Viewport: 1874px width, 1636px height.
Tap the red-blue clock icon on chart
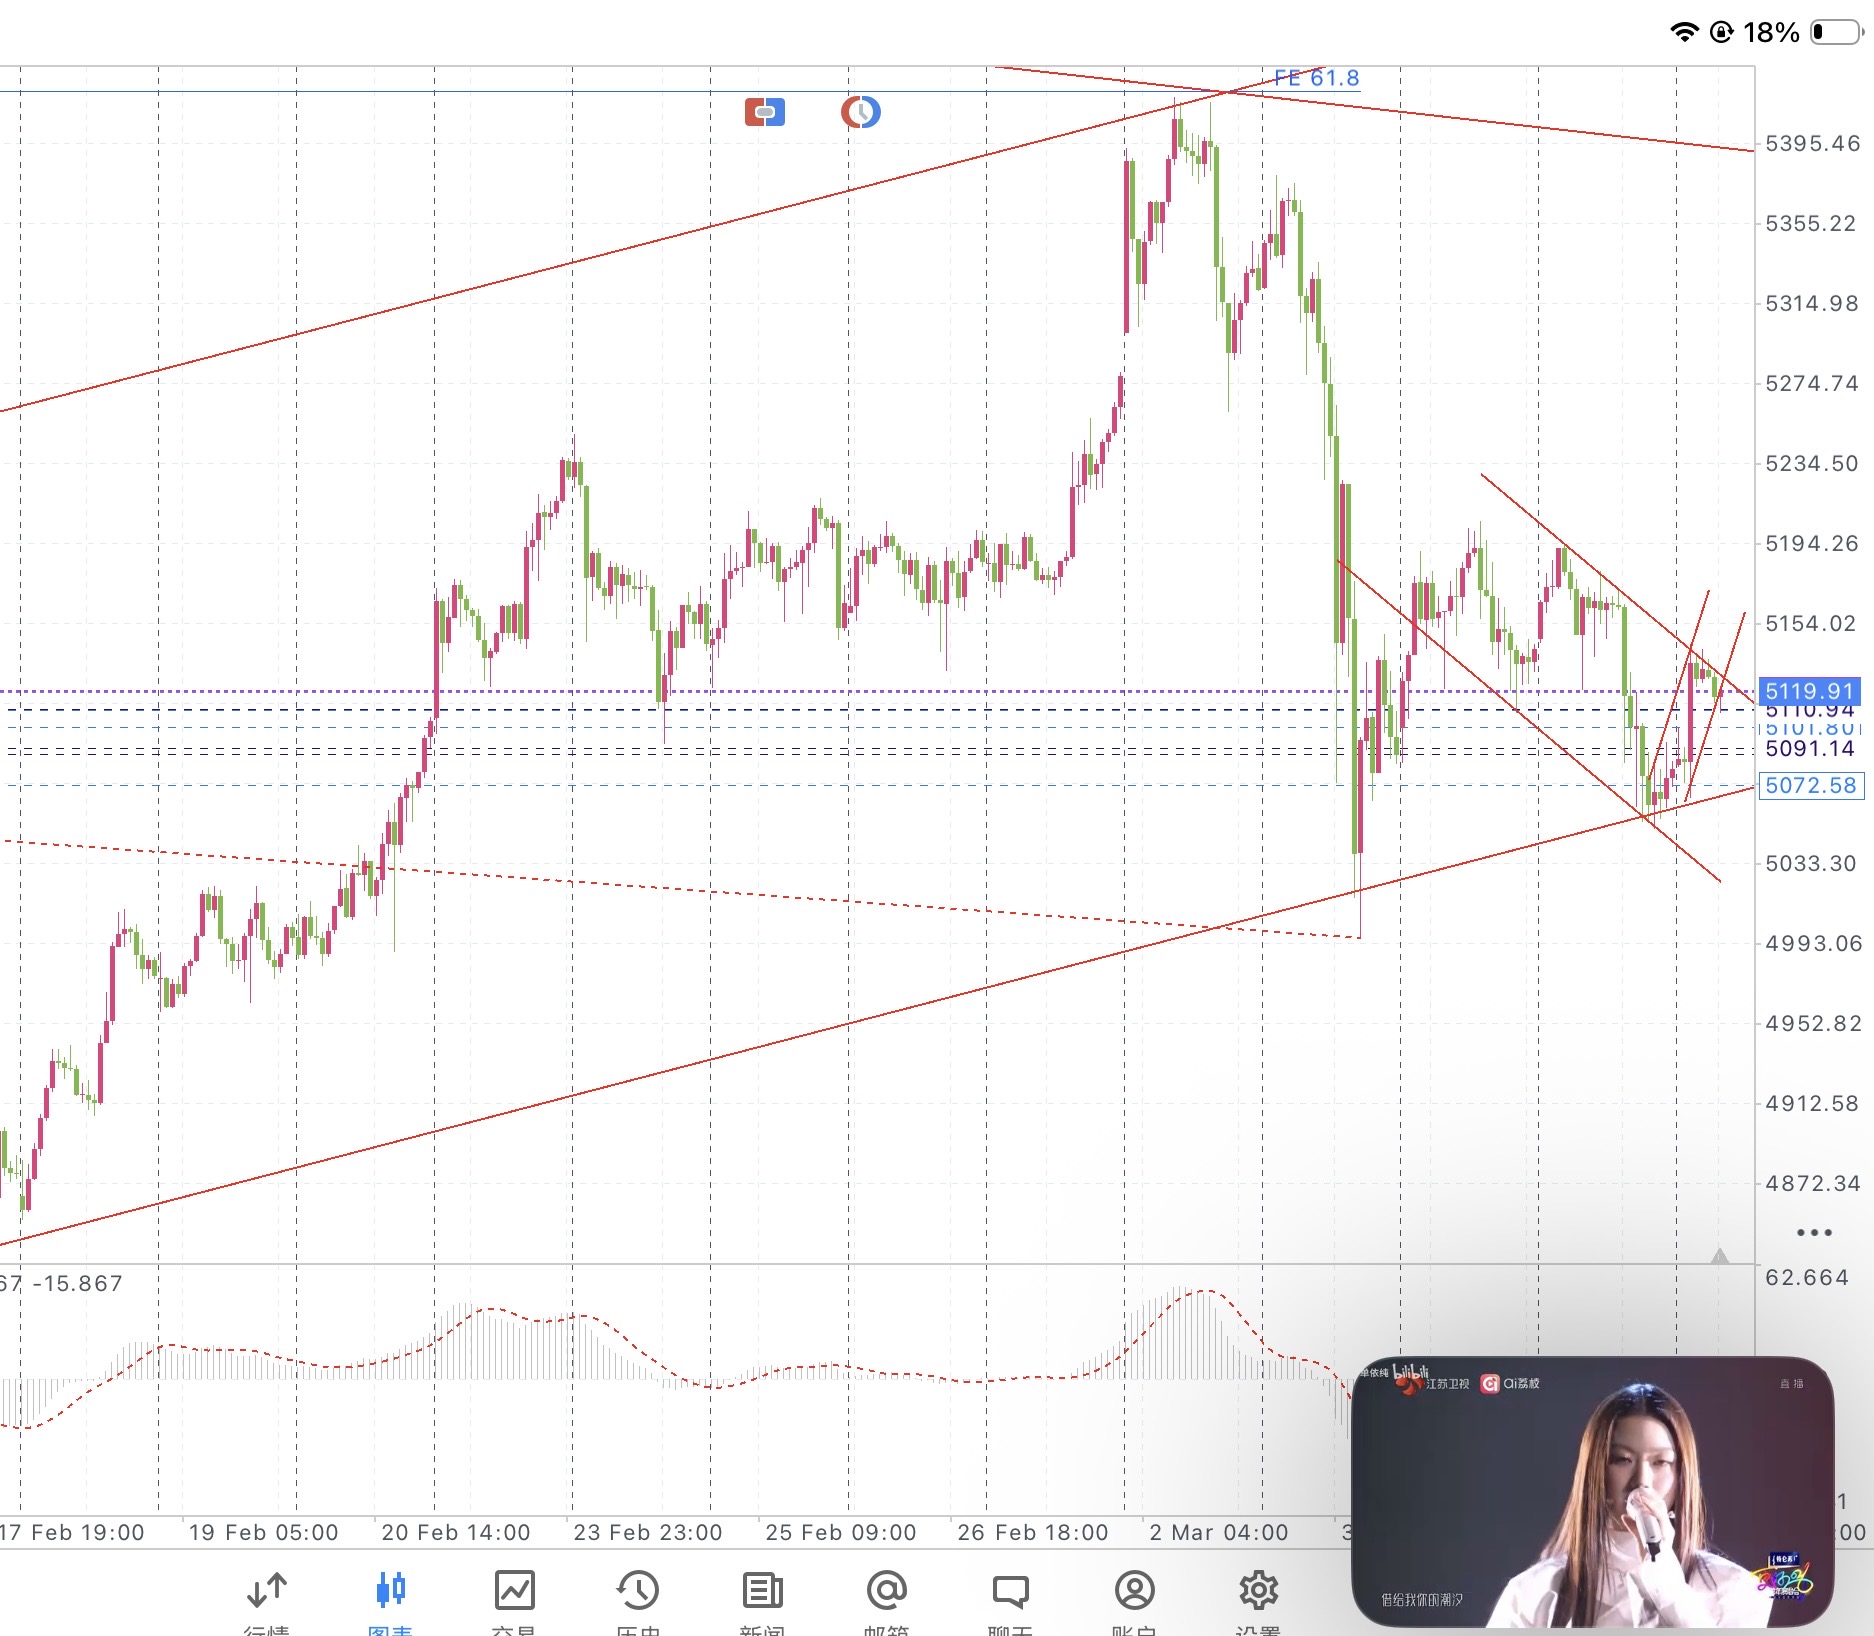[x=860, y=112]
